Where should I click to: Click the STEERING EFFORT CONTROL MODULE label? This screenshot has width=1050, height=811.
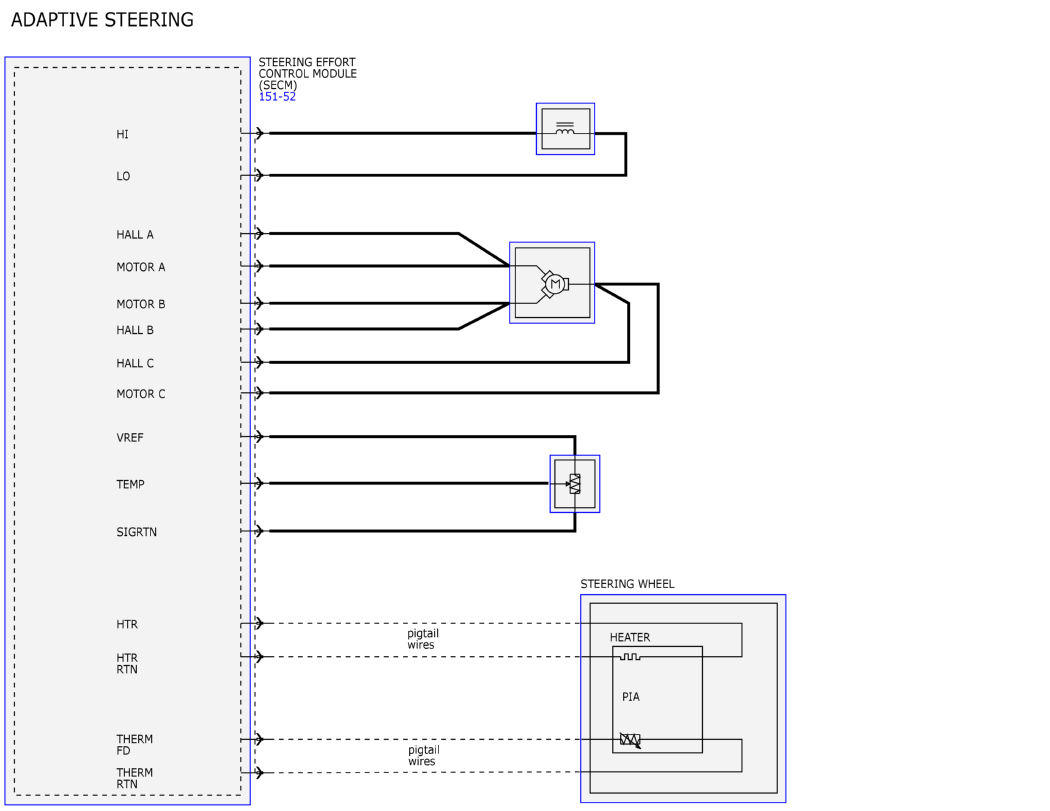coord(307,73)
